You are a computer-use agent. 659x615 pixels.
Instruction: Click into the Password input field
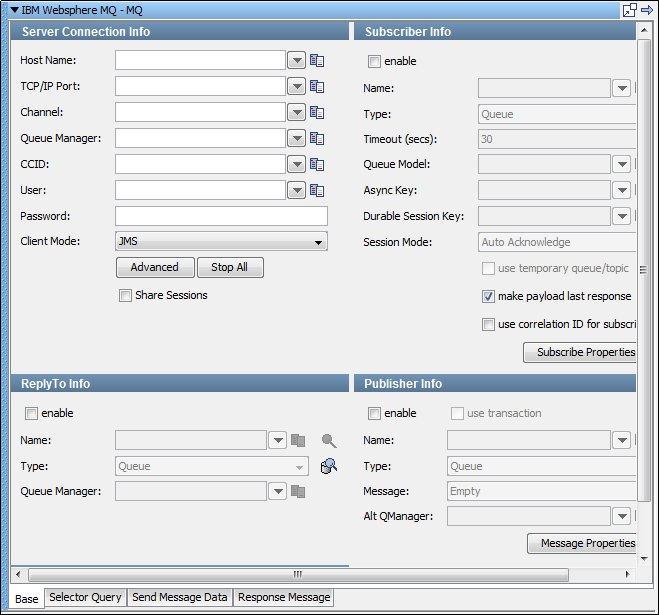[221, 216]
